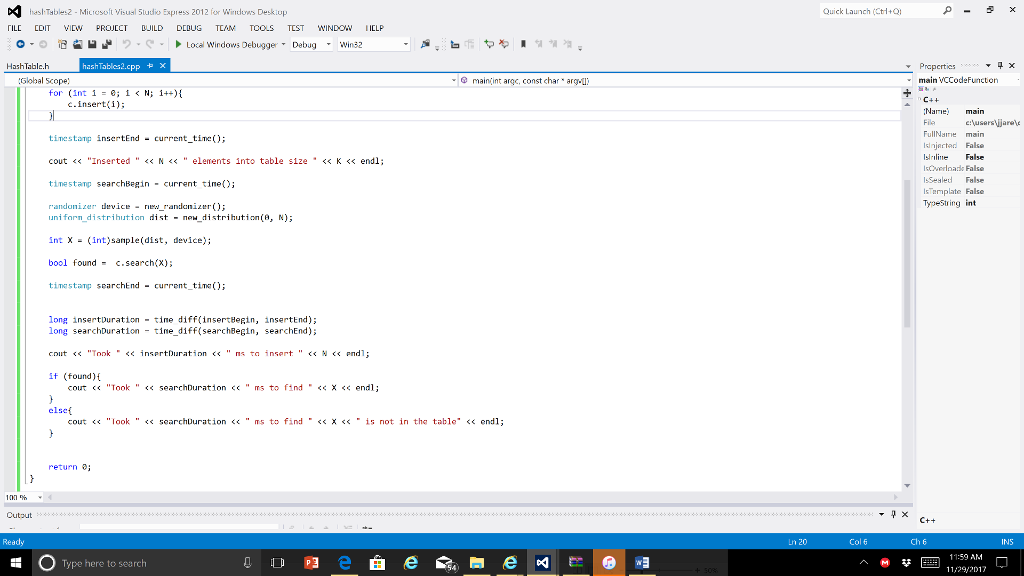Click the comment selected lines icon
The width and height of the screenshot is (1024, 576).
coord(488,44)
